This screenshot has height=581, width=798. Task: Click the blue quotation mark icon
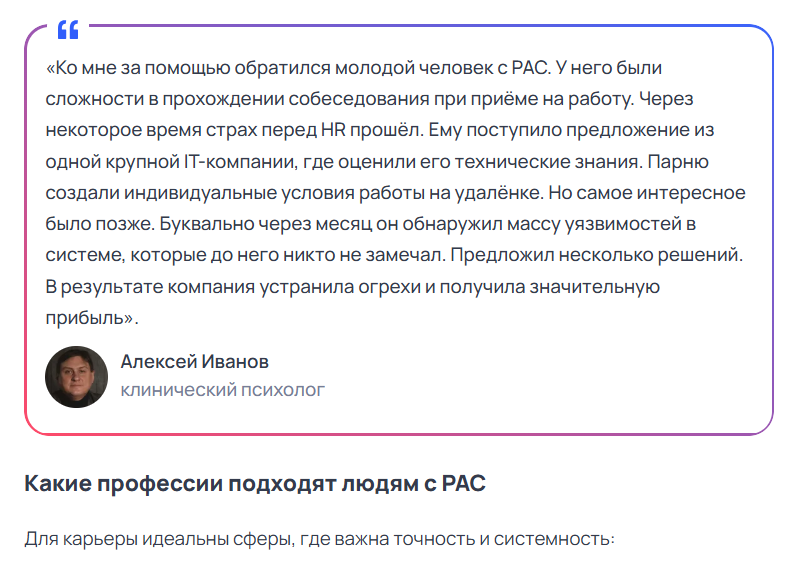coord(68,30)
